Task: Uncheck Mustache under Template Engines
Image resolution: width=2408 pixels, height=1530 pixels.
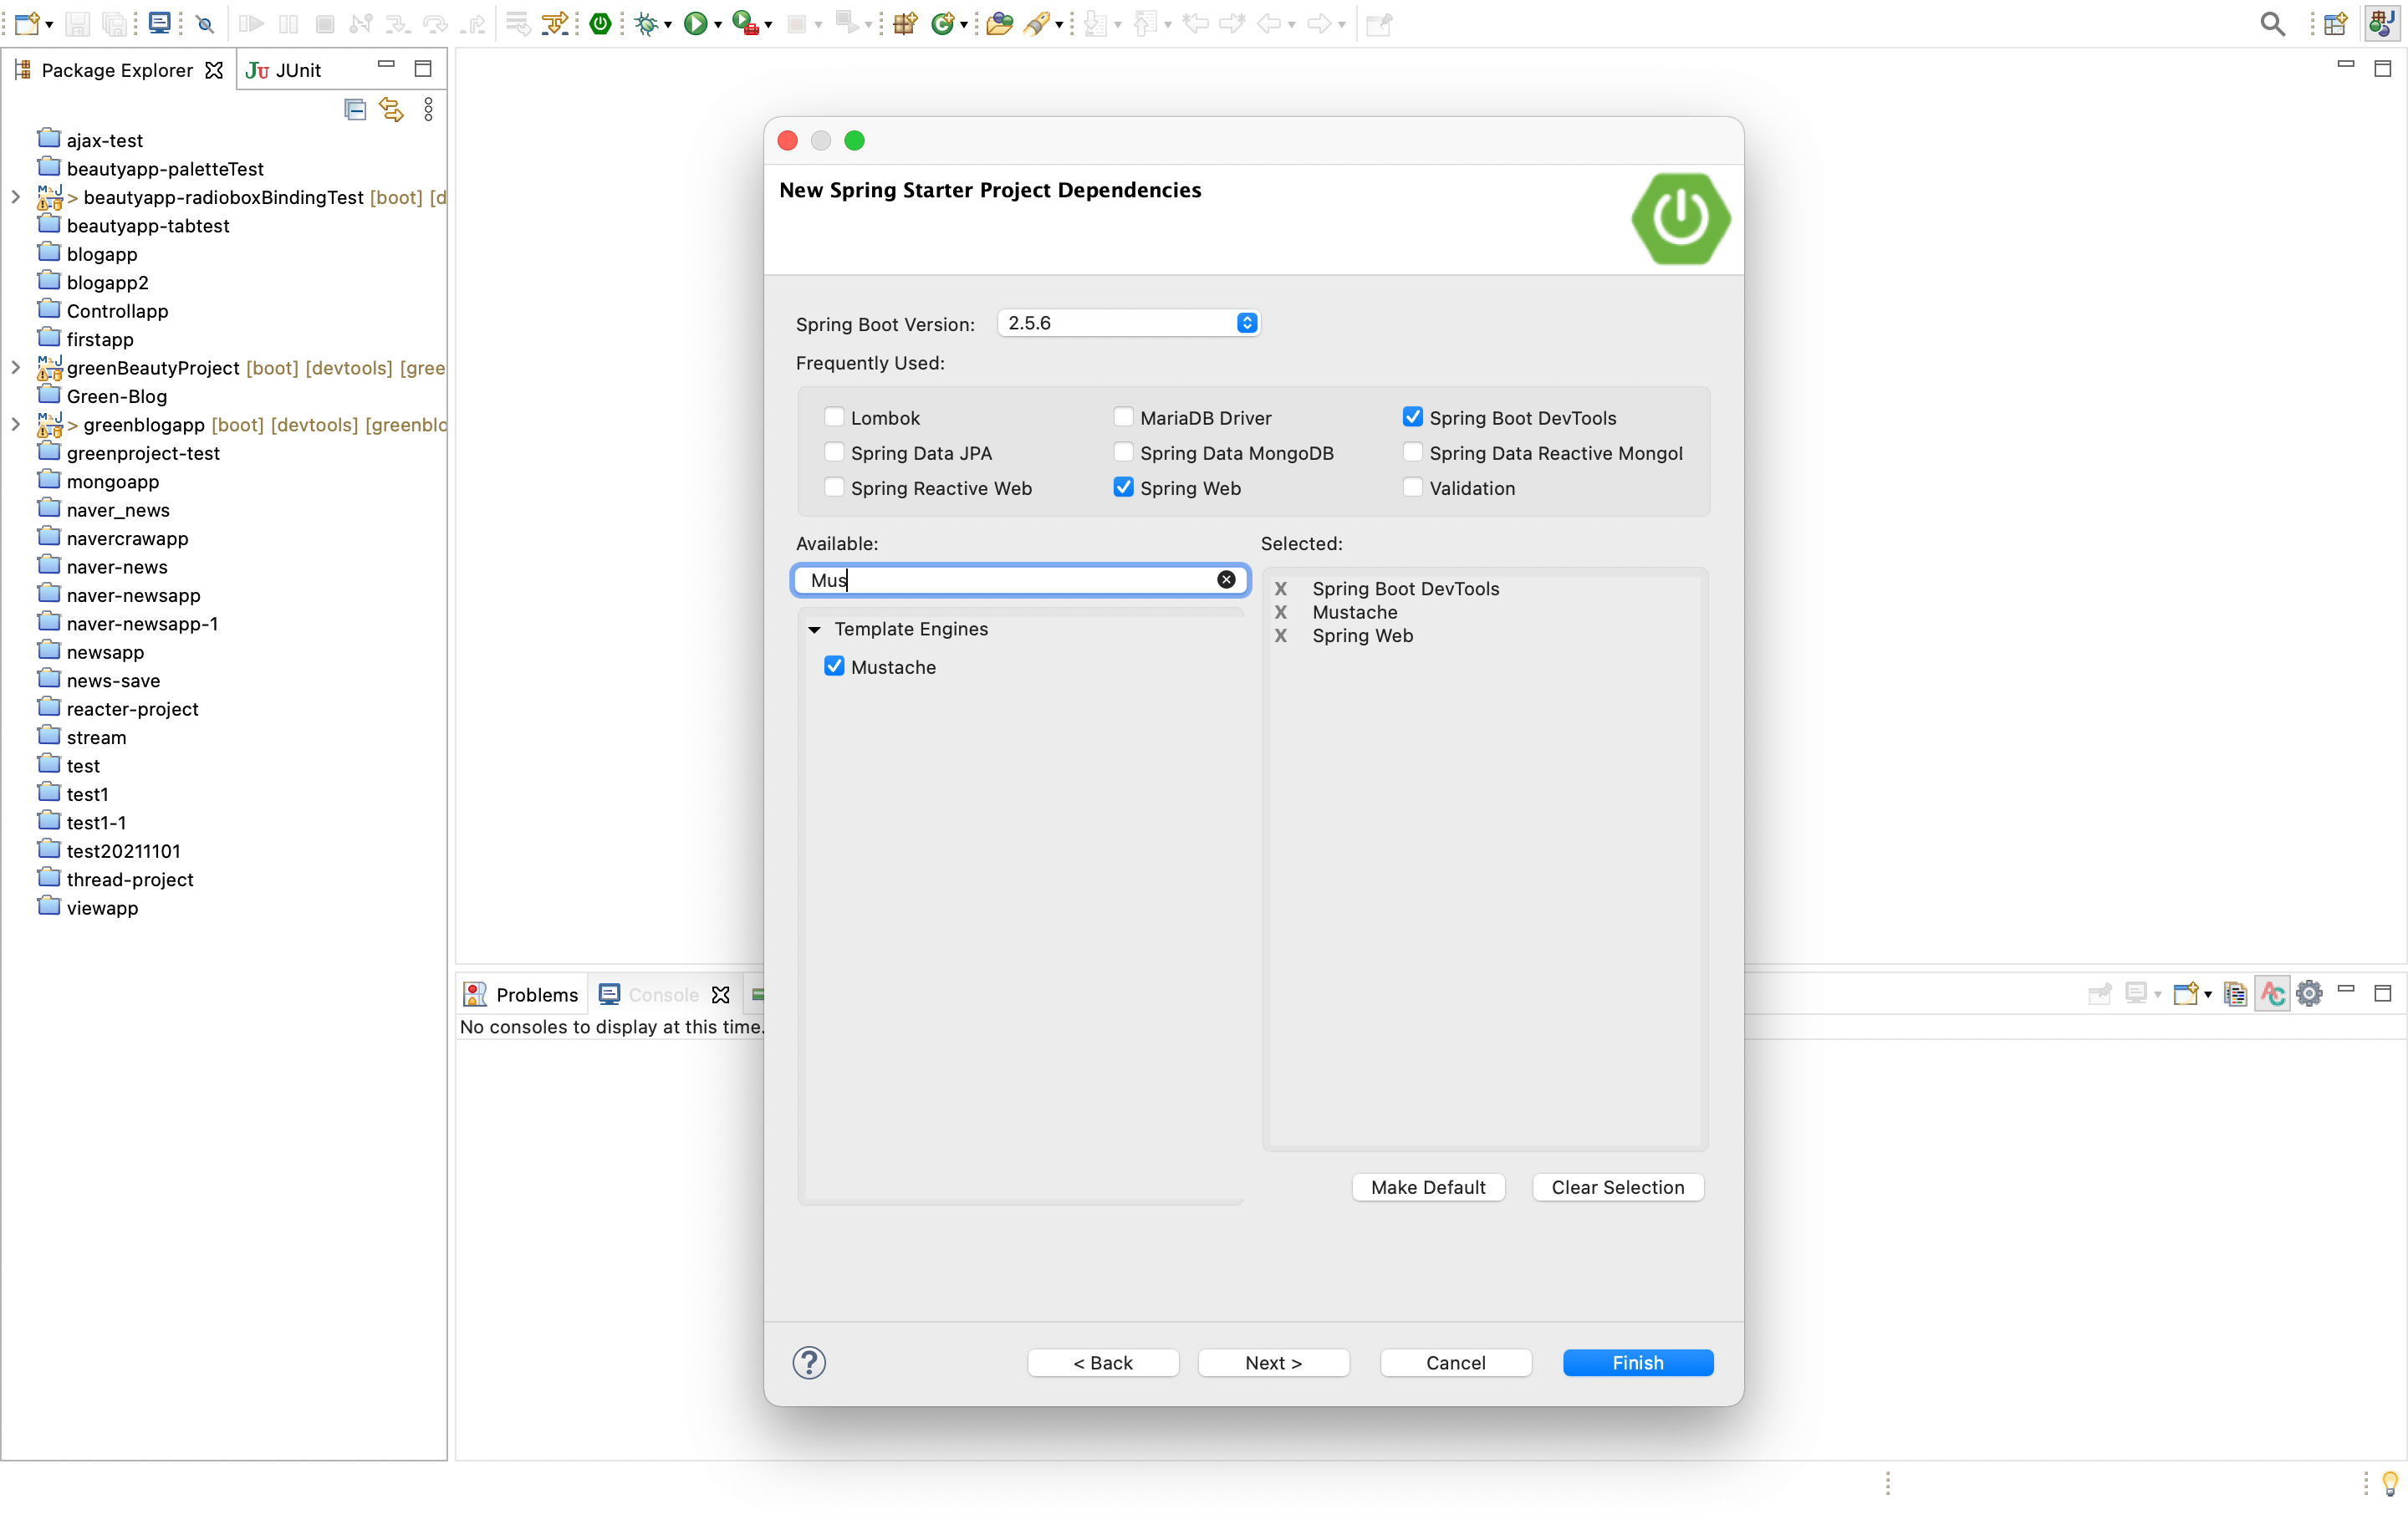Action: 834,666
